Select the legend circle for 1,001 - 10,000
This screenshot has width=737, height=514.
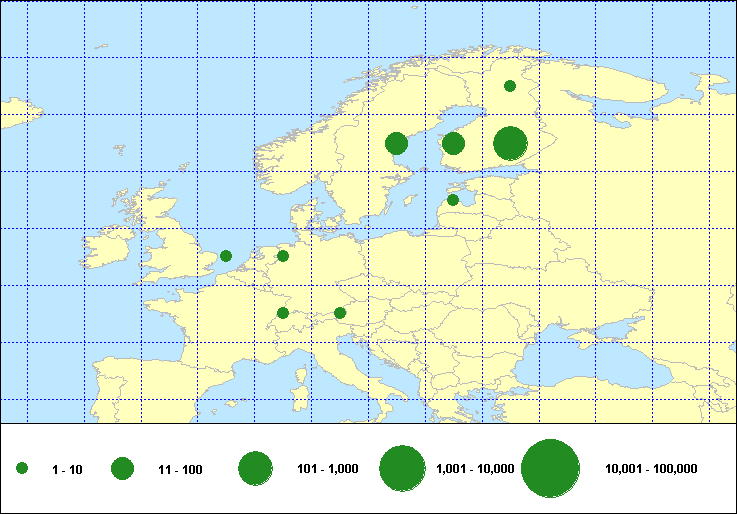pos(403,469)
